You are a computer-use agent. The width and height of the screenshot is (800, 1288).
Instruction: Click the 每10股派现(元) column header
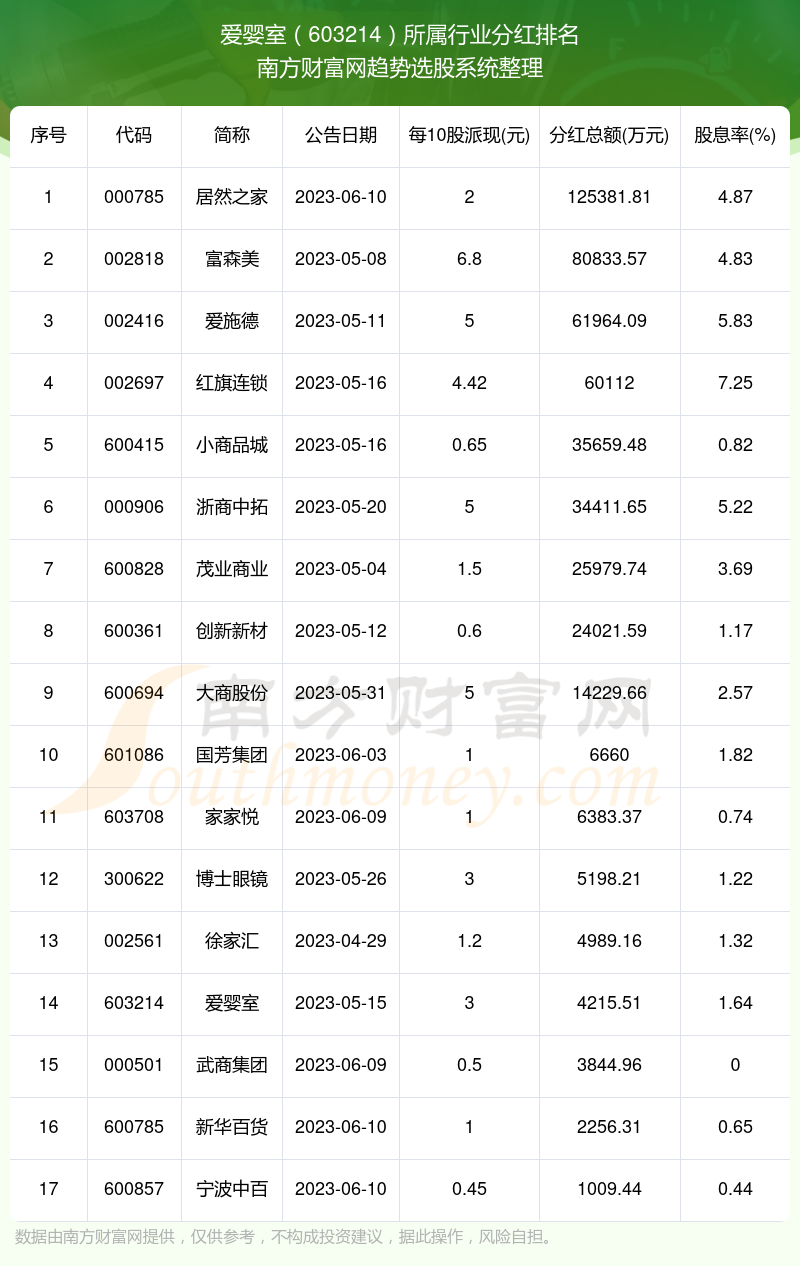469,135
